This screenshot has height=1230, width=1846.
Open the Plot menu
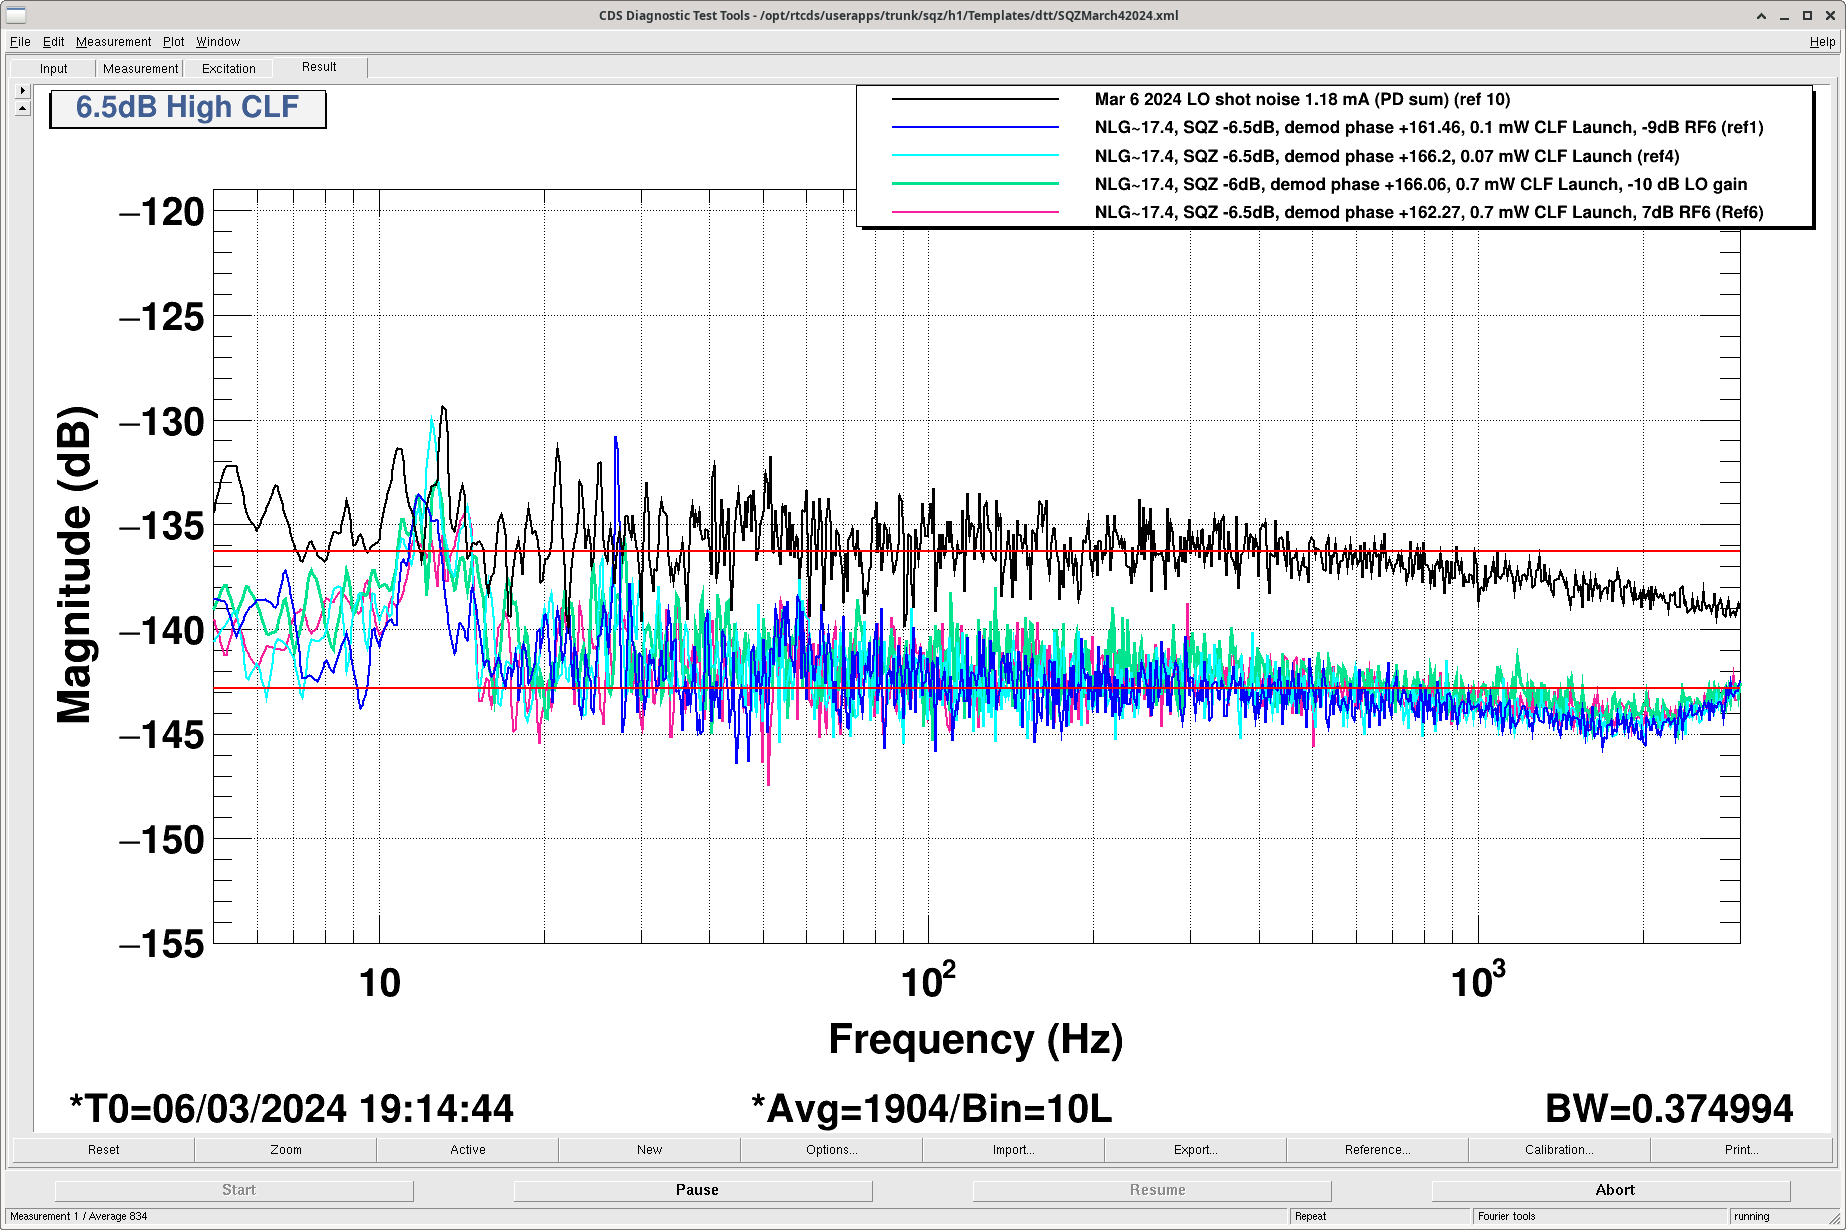pyautogui.click(x=173, y=42)
